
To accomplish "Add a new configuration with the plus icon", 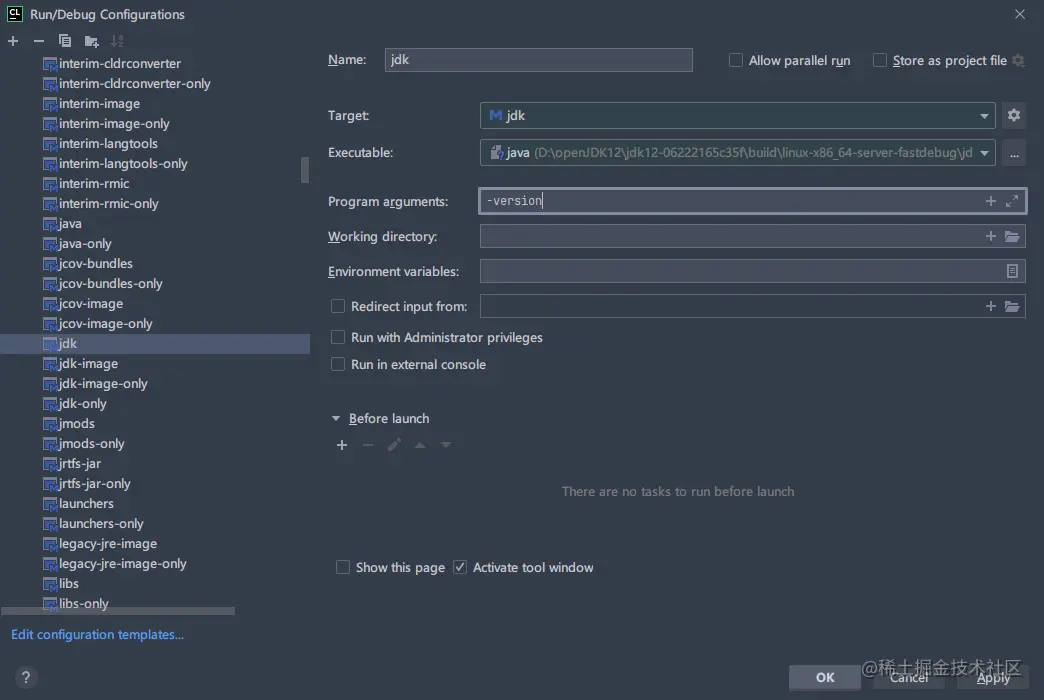I will tap(13, 41).
